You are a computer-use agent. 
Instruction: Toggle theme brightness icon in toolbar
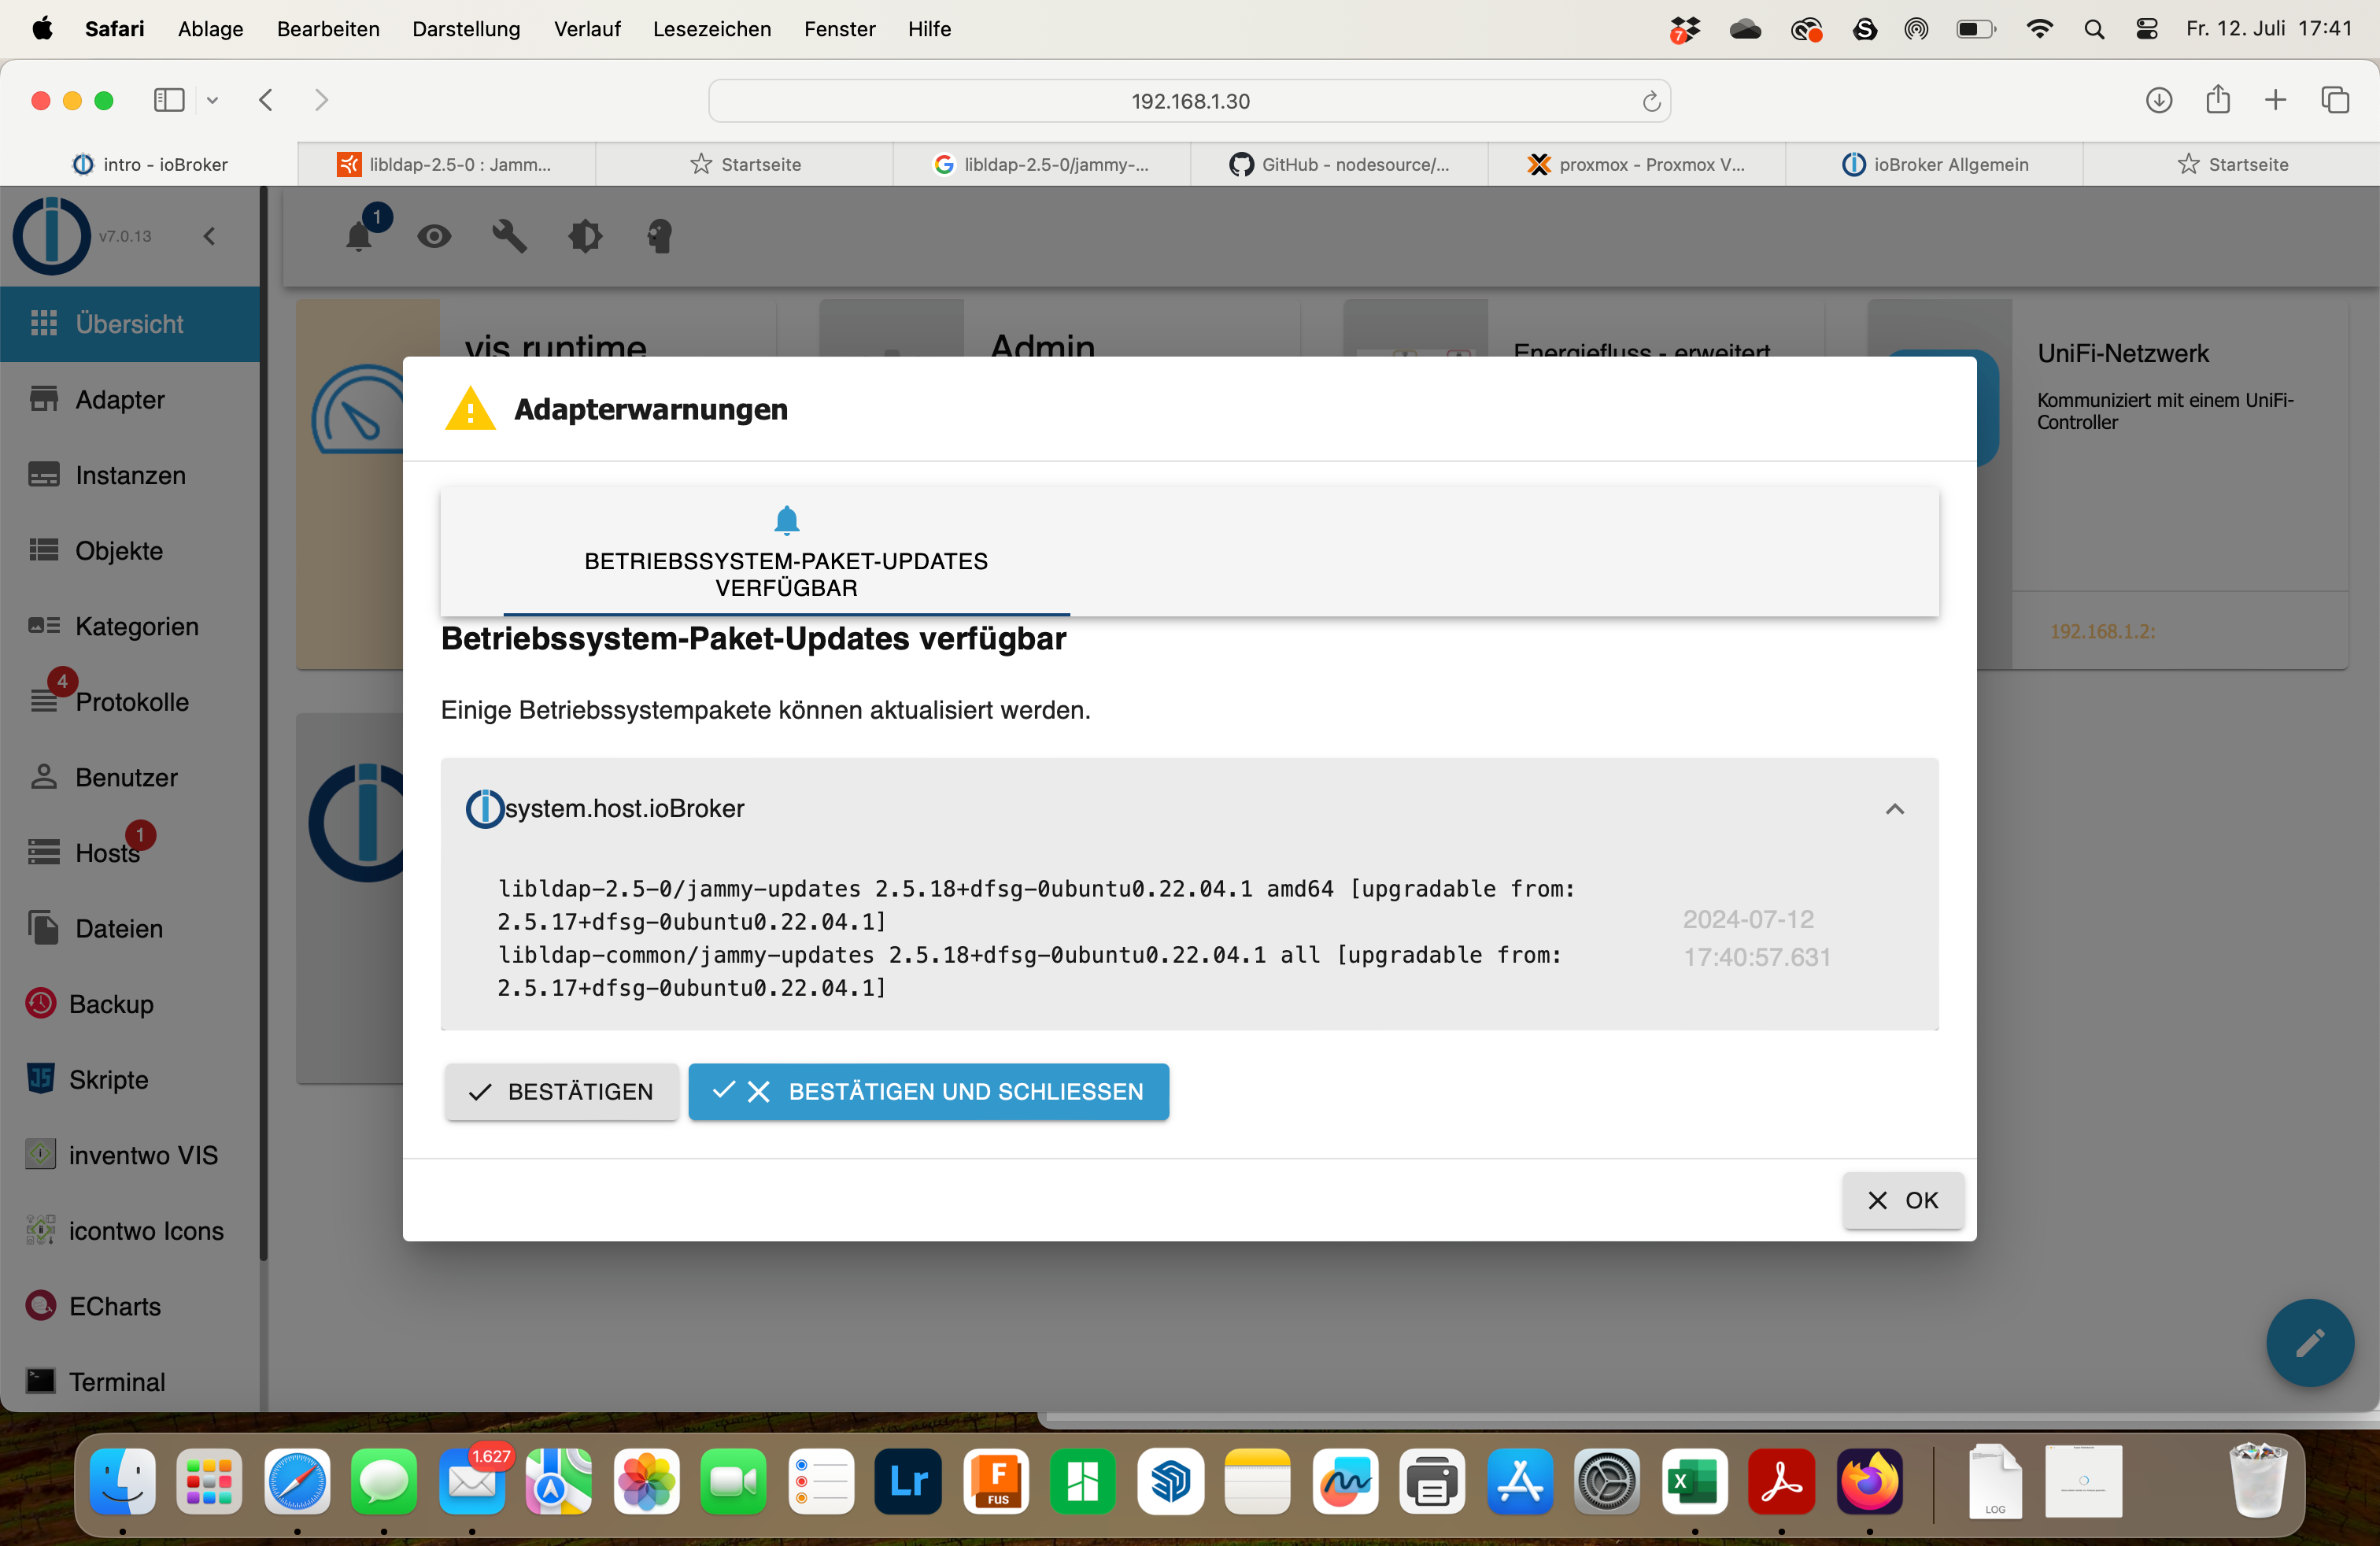point(585,236)
